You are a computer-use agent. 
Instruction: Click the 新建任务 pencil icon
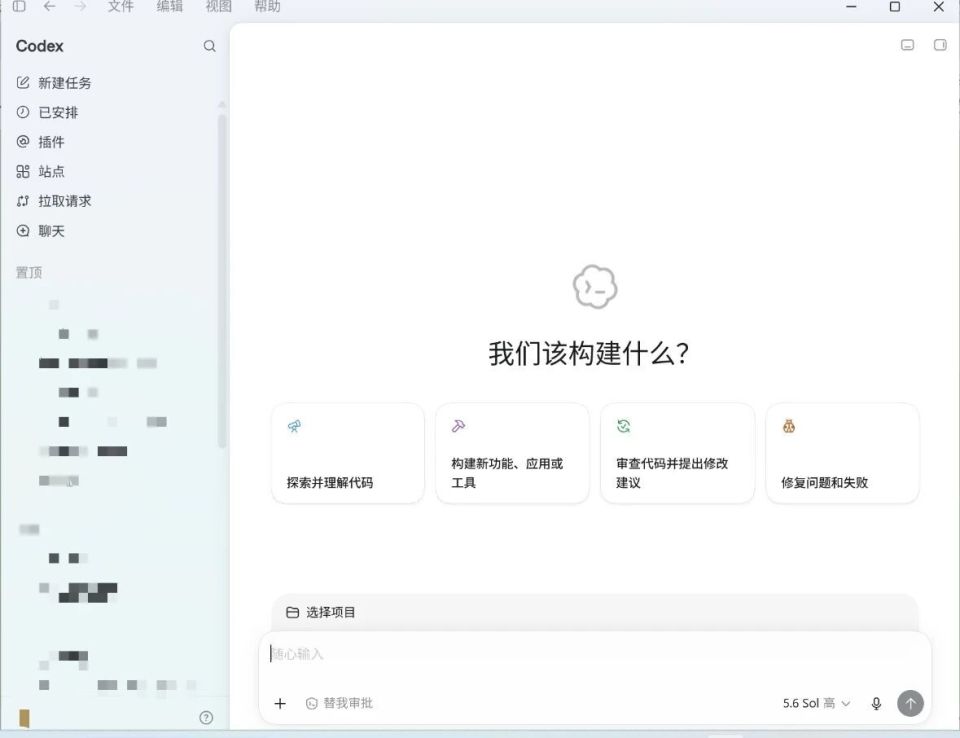23,83
